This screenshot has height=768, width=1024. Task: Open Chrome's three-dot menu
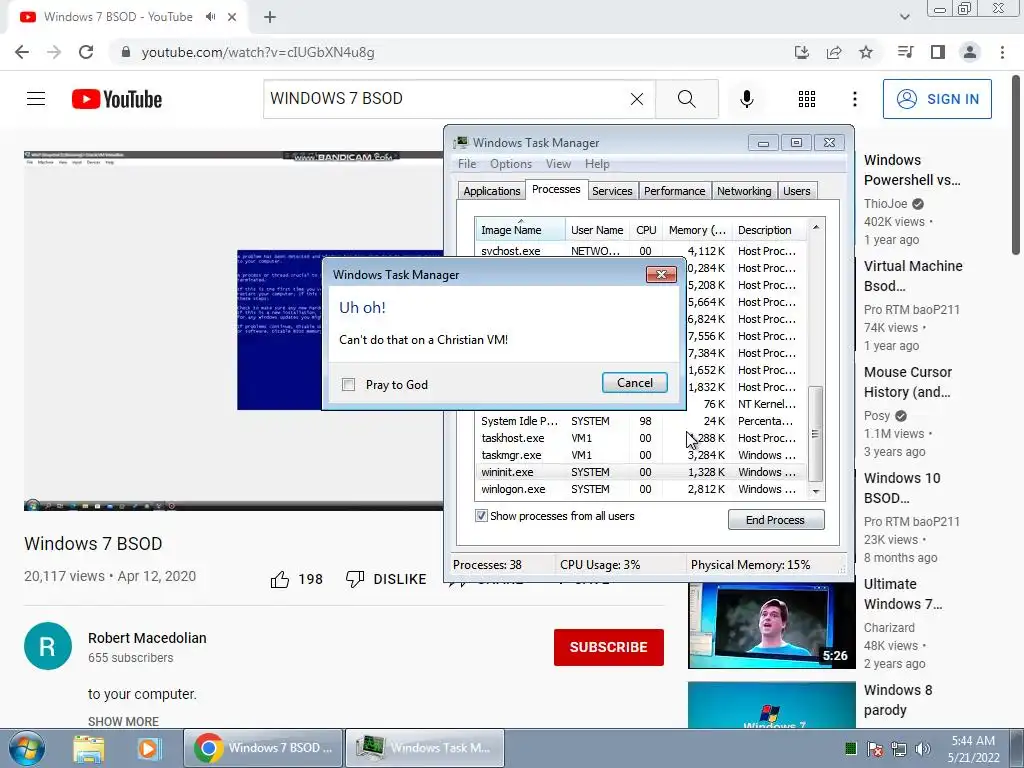click(x=1002, y=52)
